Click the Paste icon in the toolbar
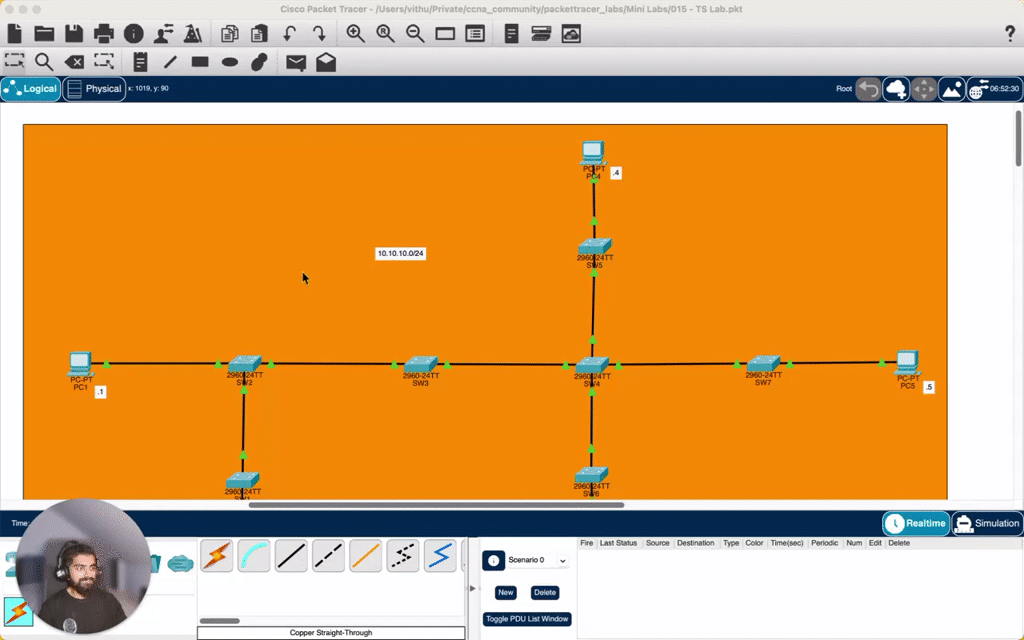 click(259, 33)
